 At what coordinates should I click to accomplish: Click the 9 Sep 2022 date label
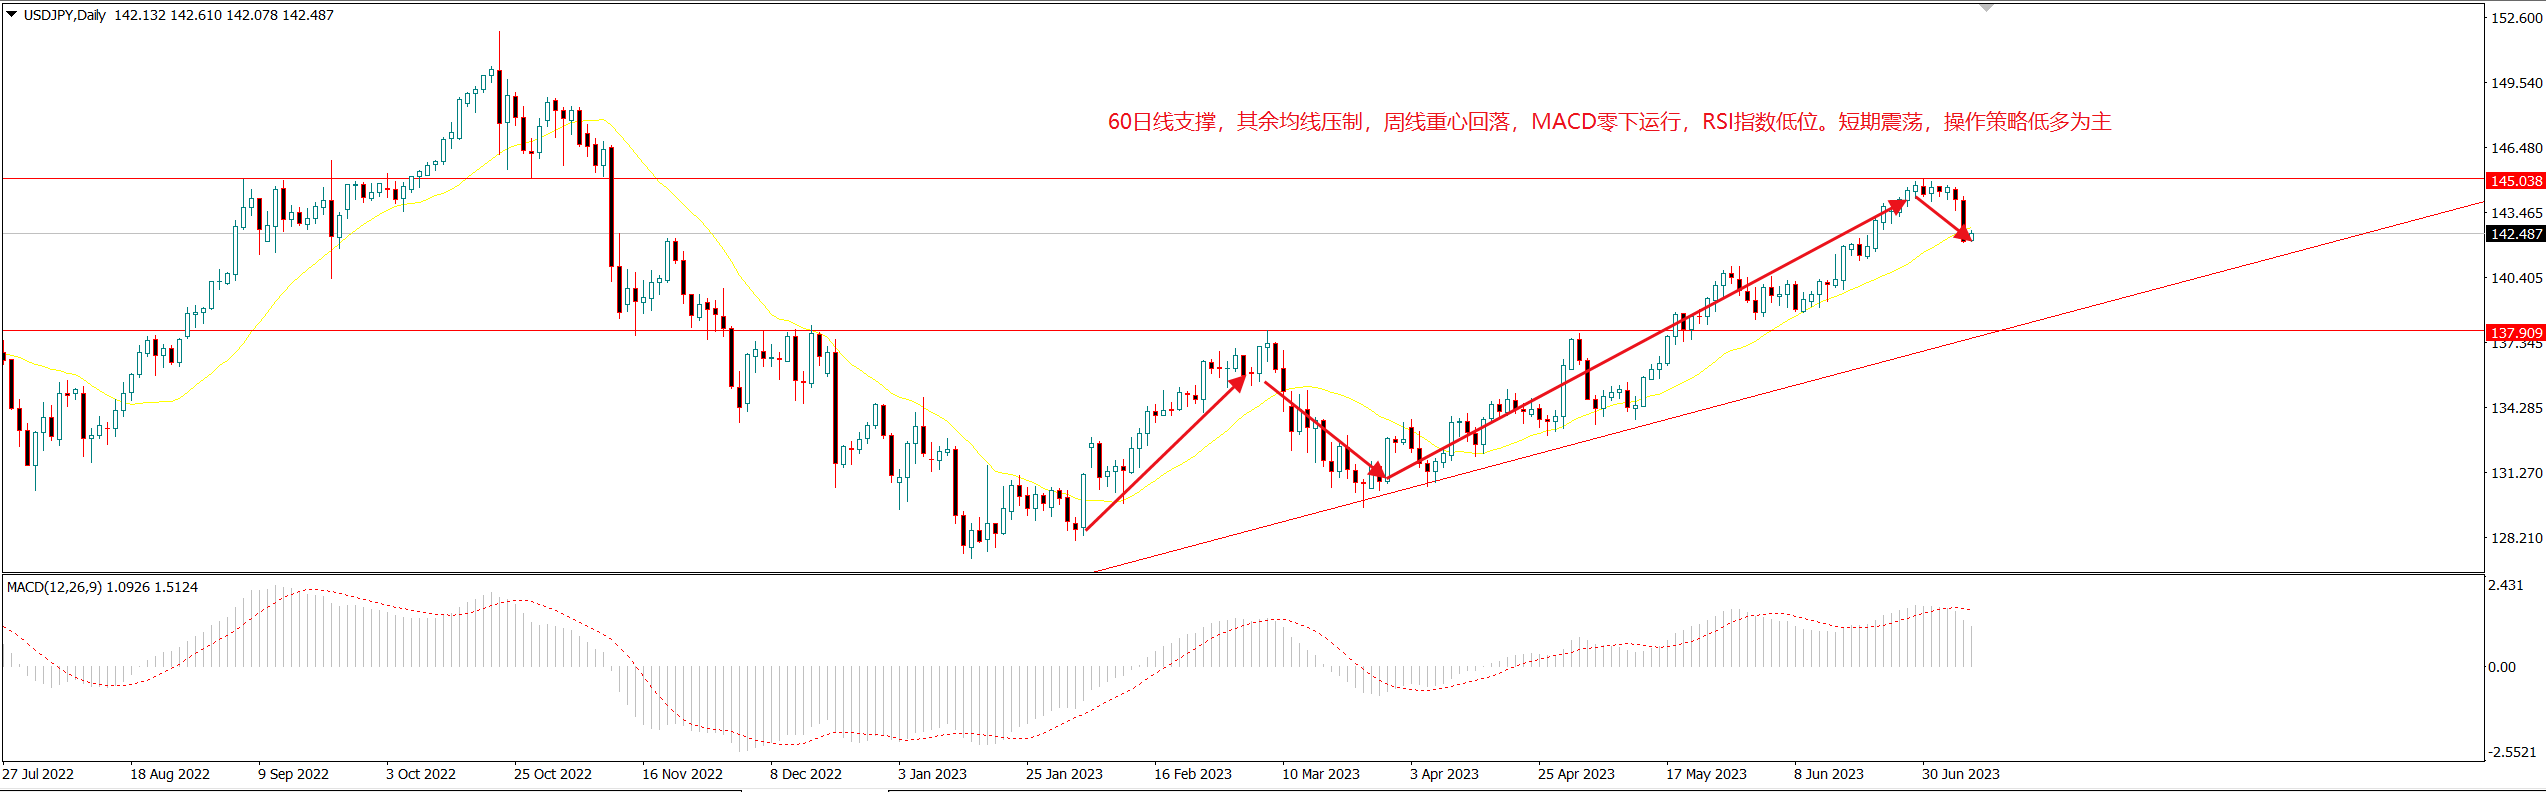pos(293,774)
